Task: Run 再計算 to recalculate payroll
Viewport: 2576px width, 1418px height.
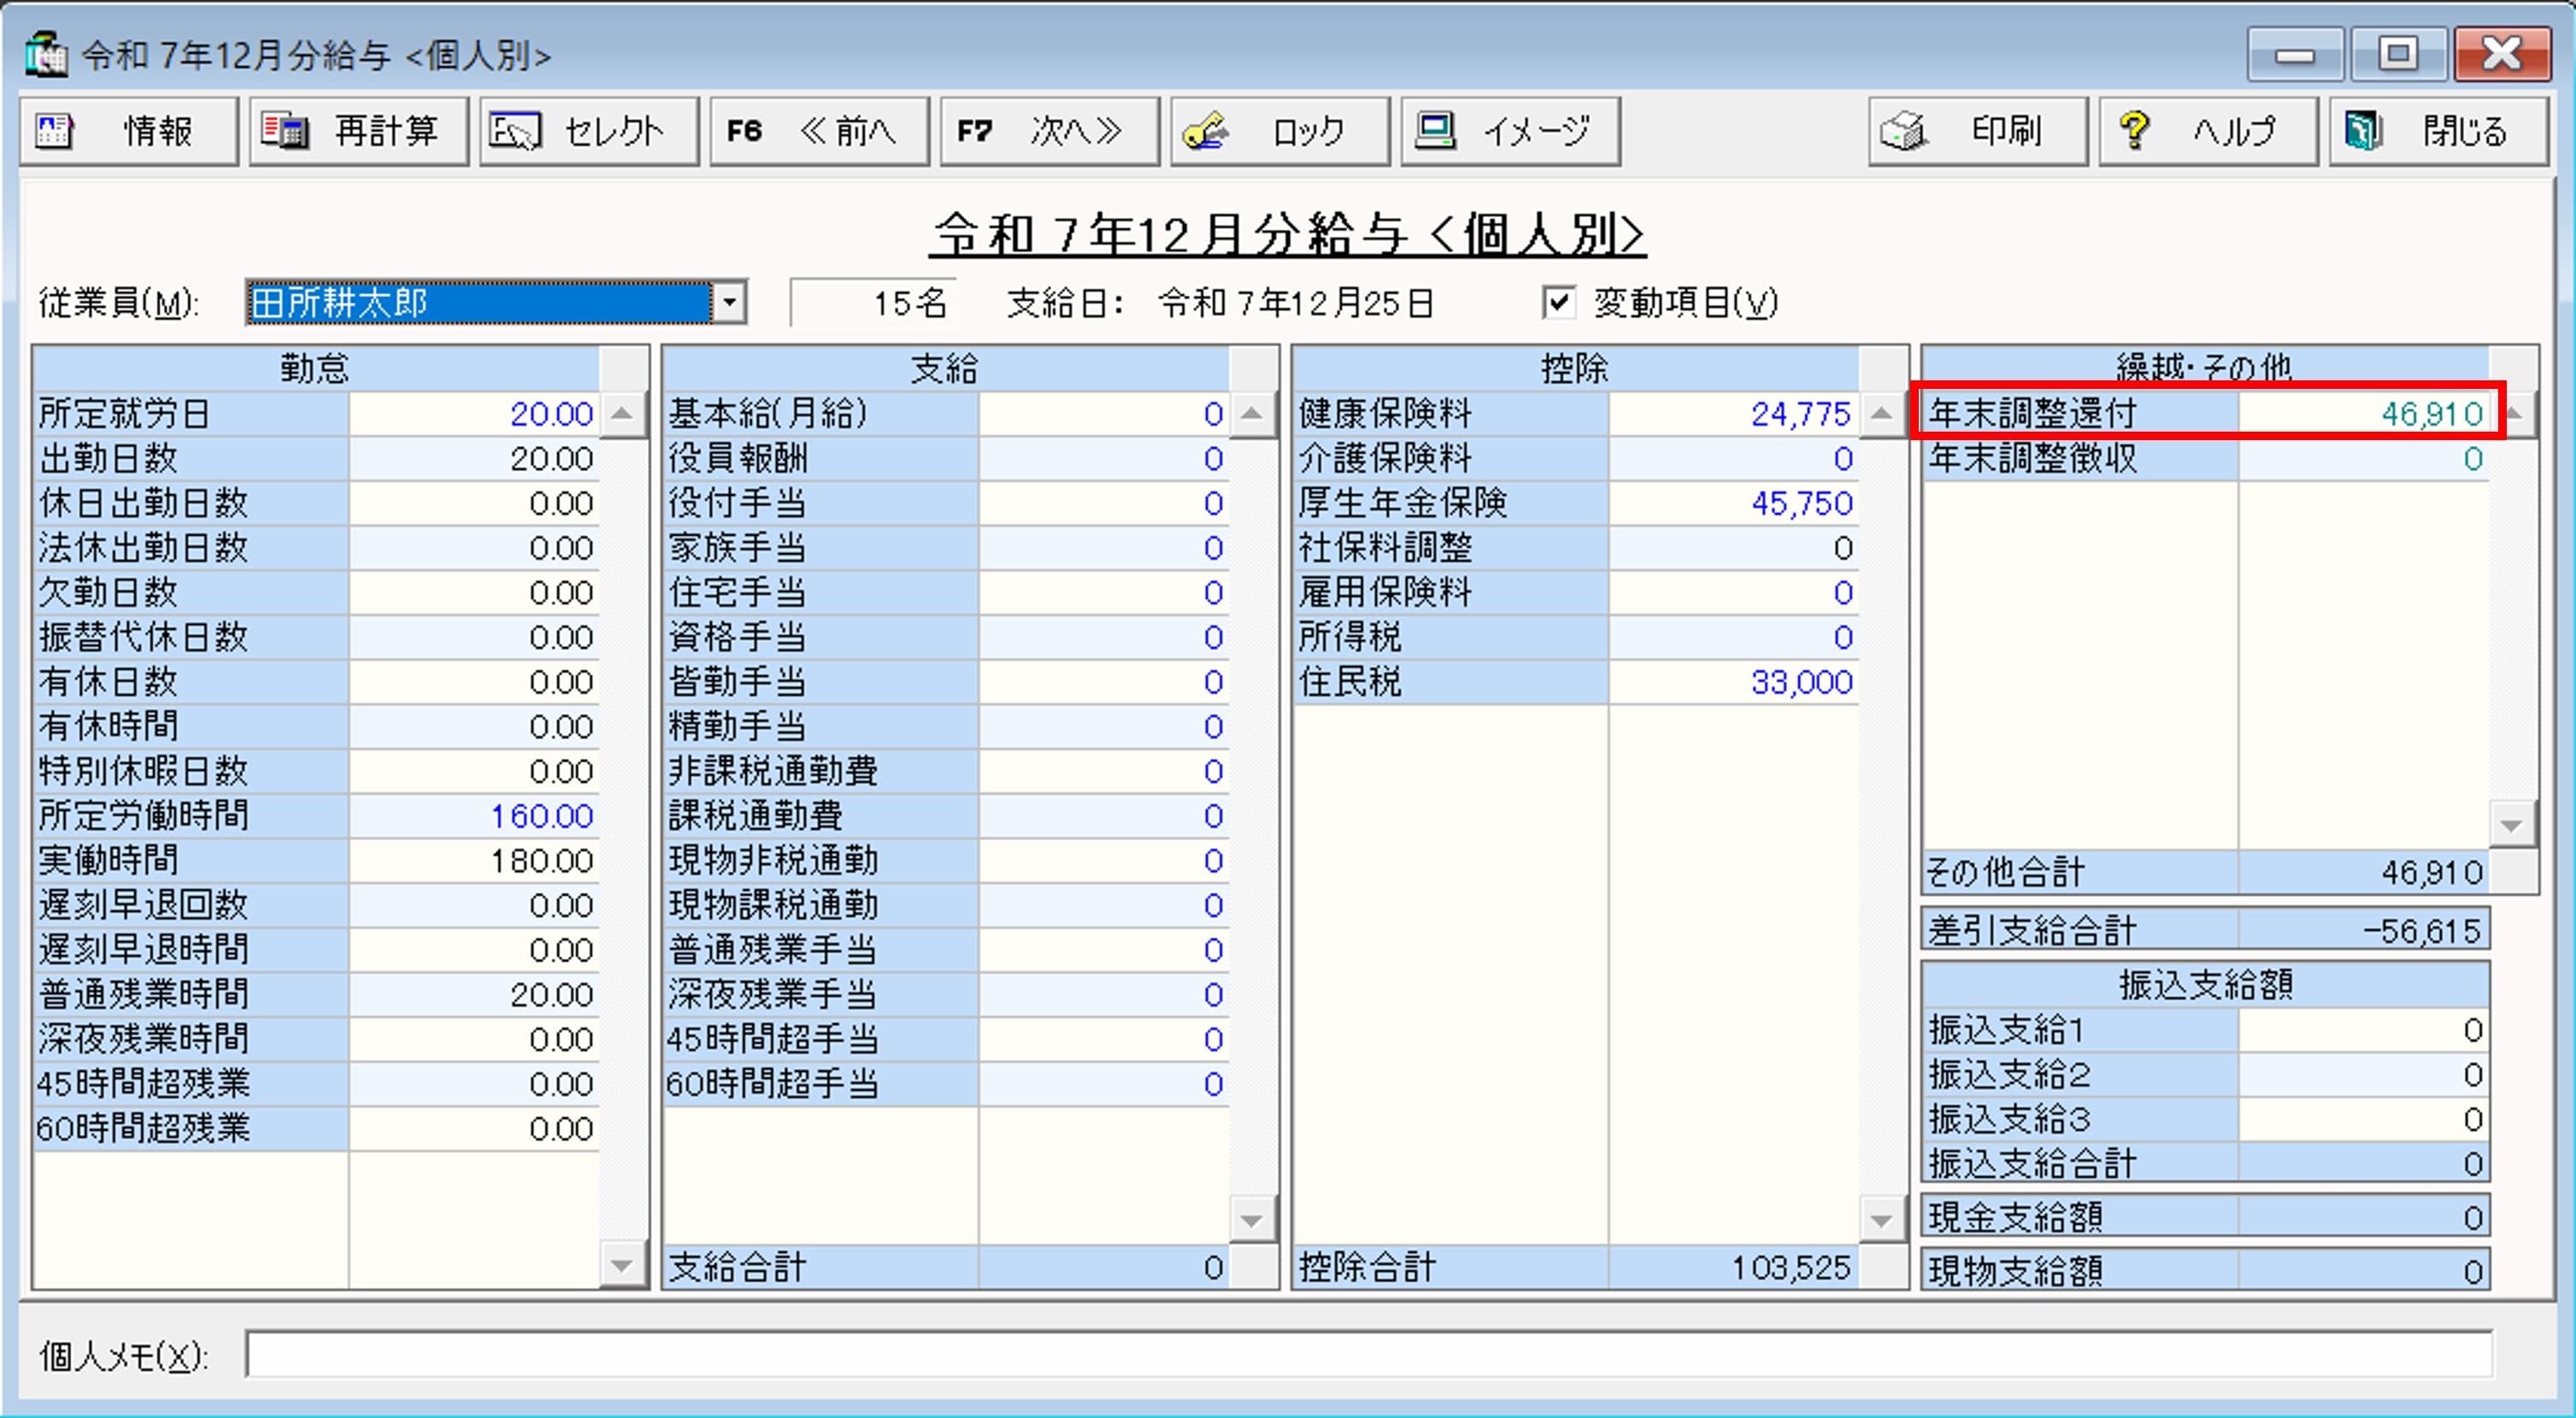Action: tap(358, 130)
